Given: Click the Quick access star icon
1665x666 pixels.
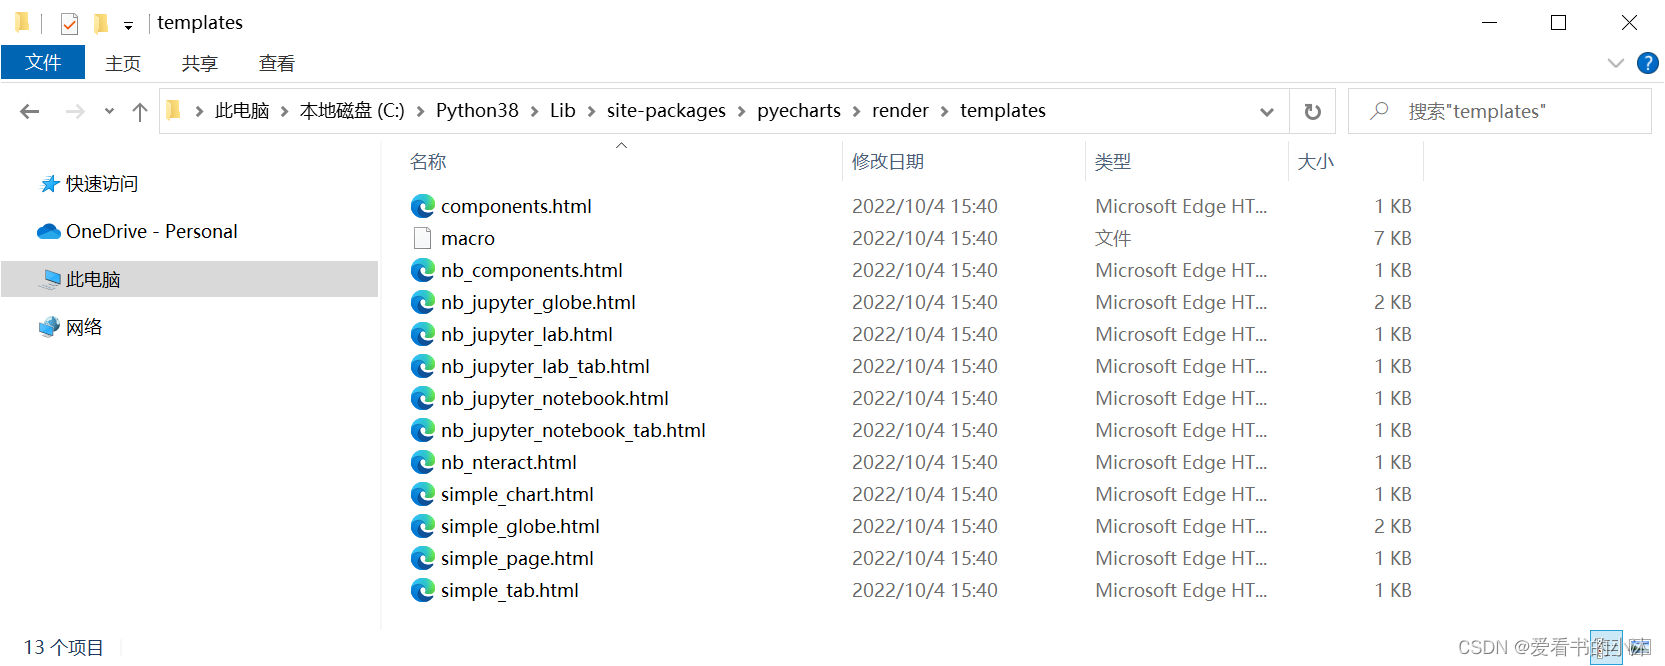Looking at the screenshot, I should (x=49, y=184).
